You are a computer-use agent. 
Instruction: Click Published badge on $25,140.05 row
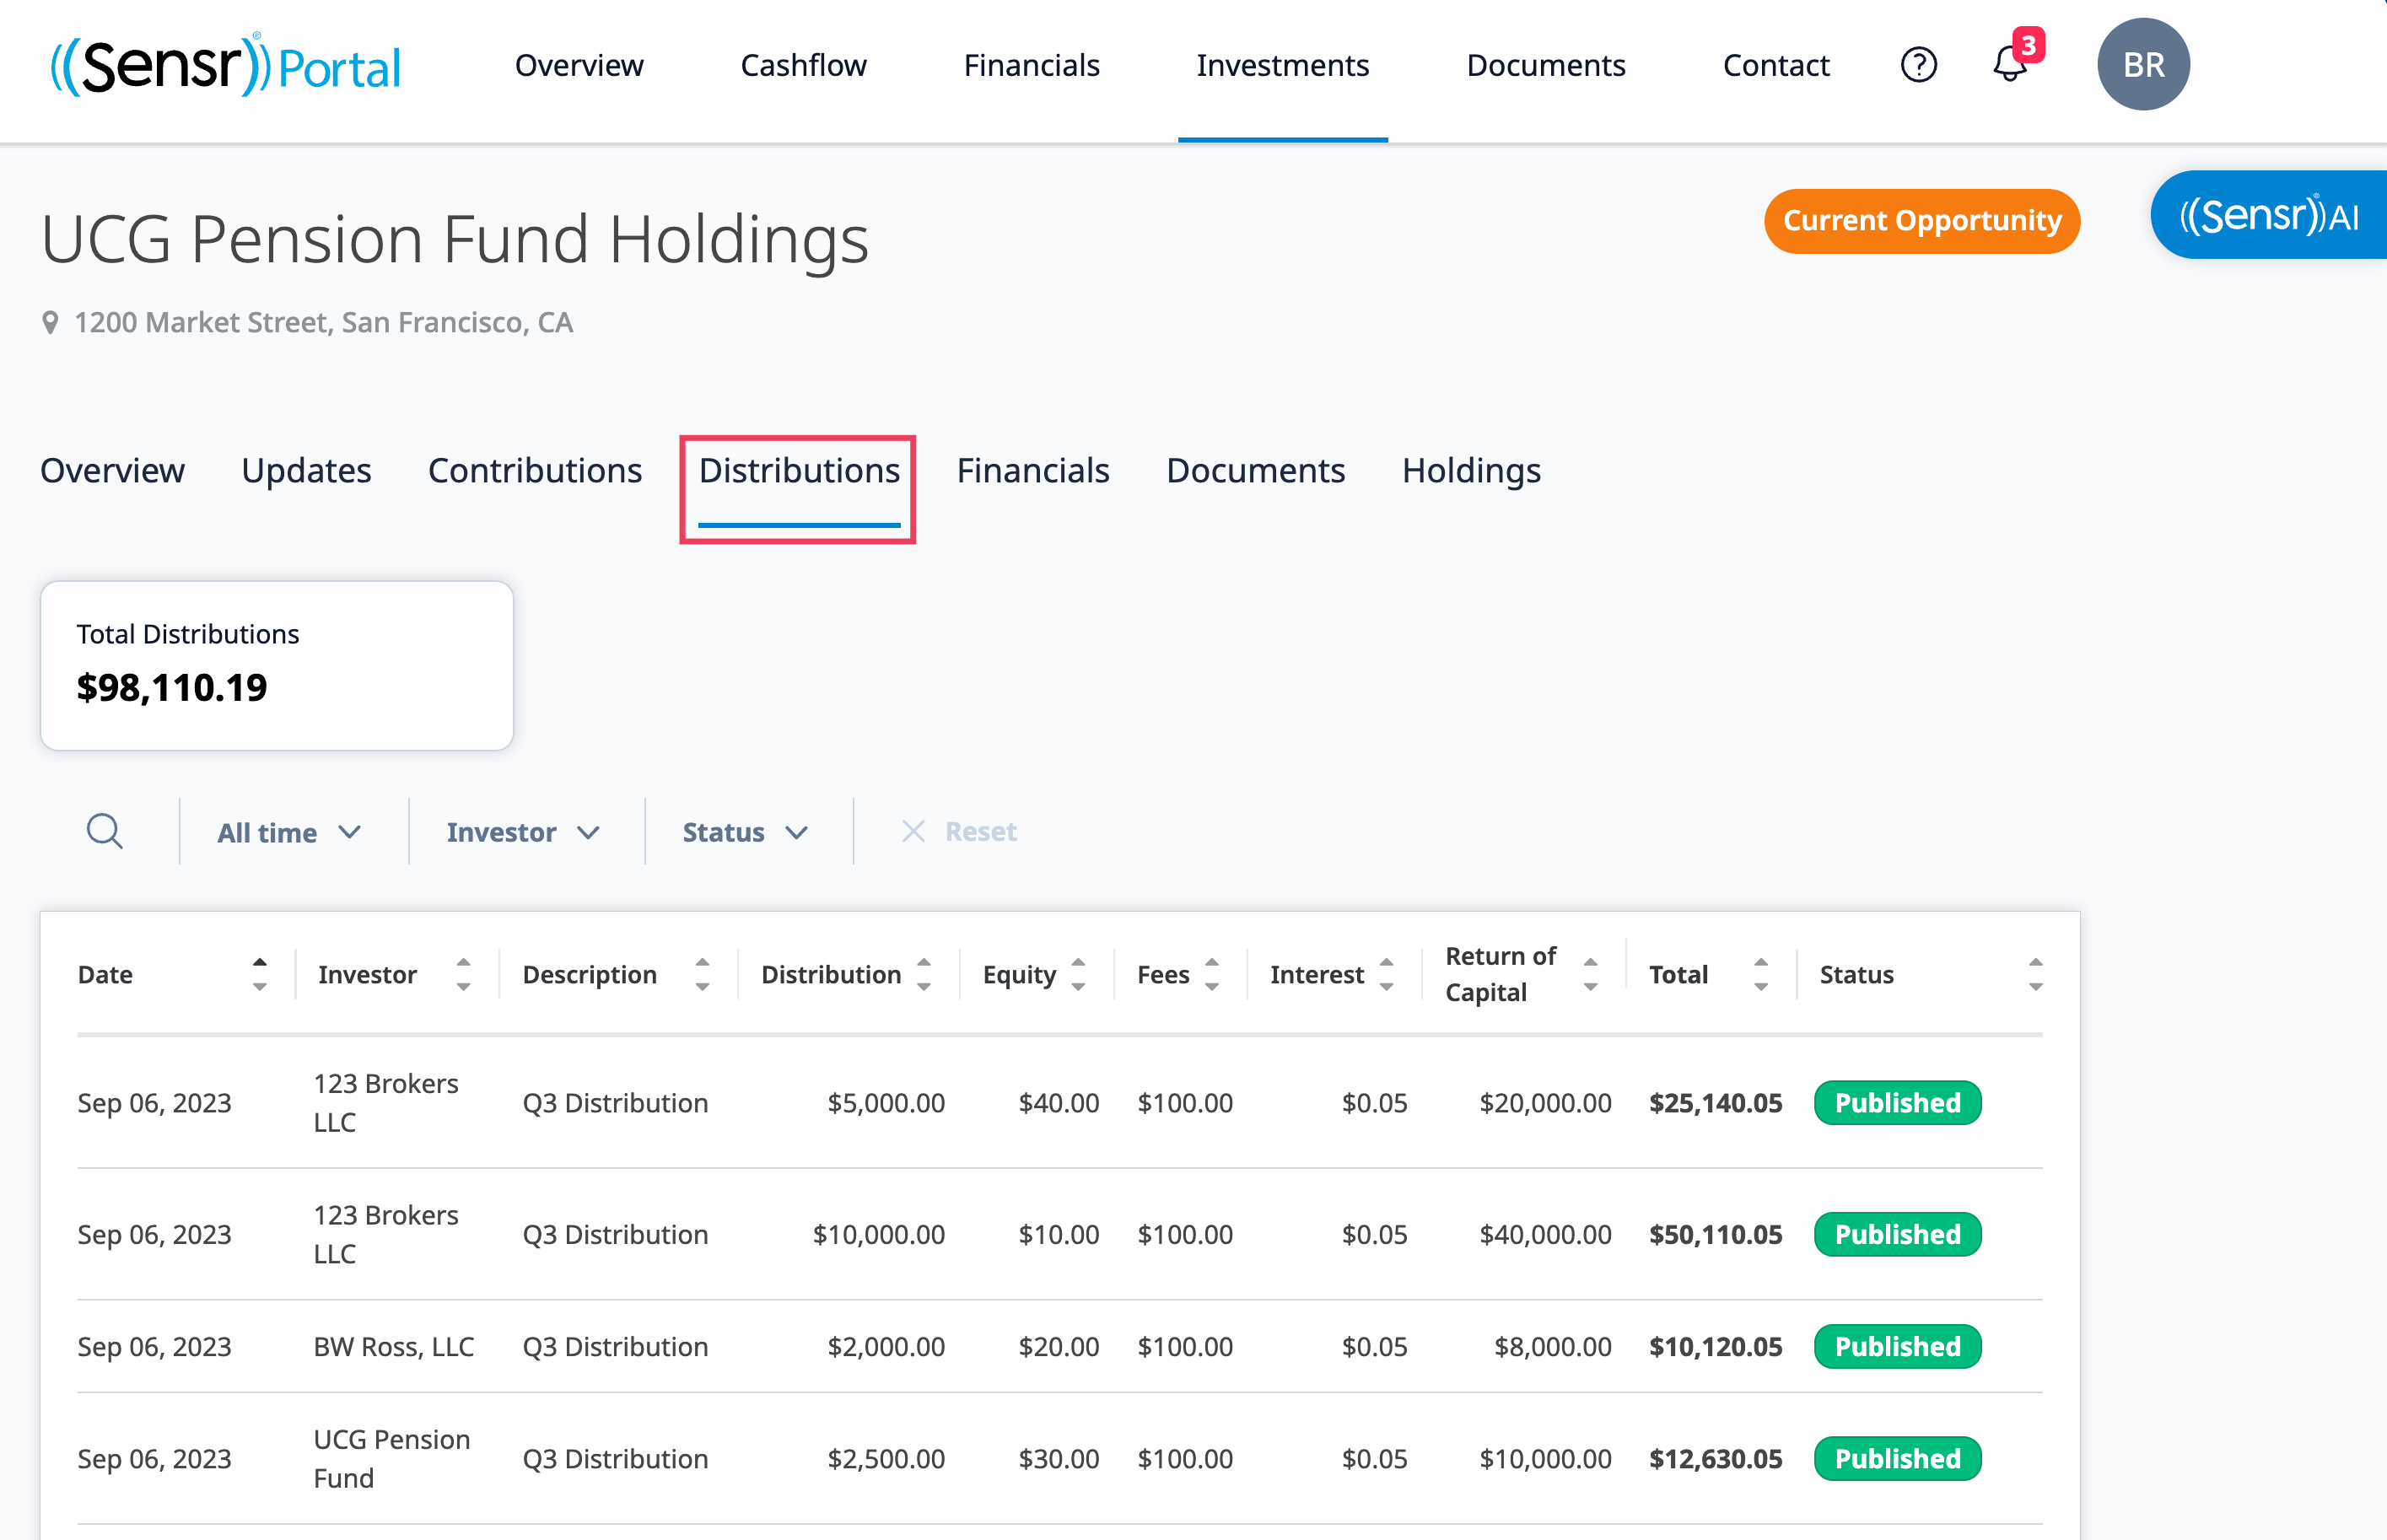(x=1897, y=1102)
